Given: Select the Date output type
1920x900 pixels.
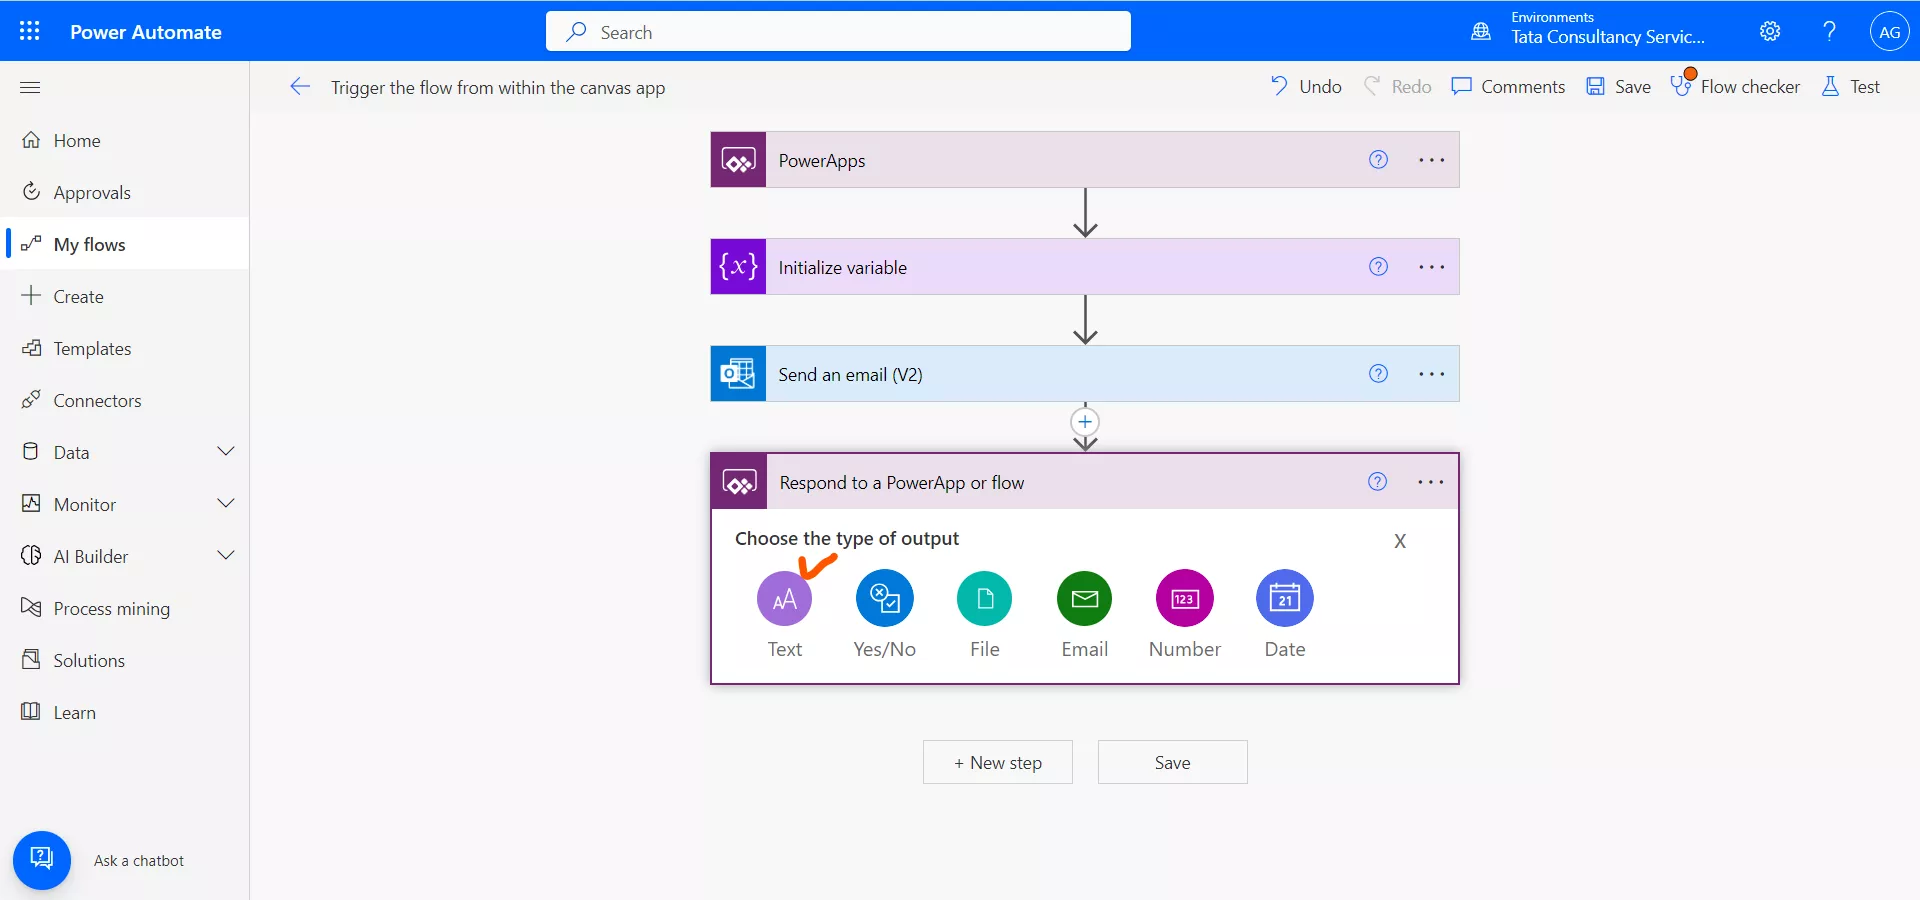Looking at the screenshot, I should tap(1284, 600).
